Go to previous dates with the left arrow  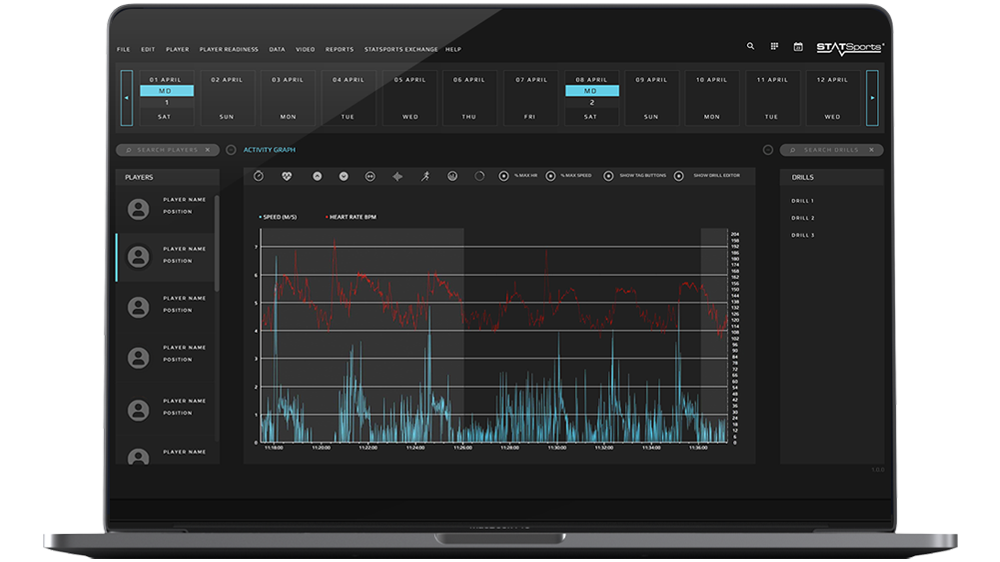(x=126, y=98)
